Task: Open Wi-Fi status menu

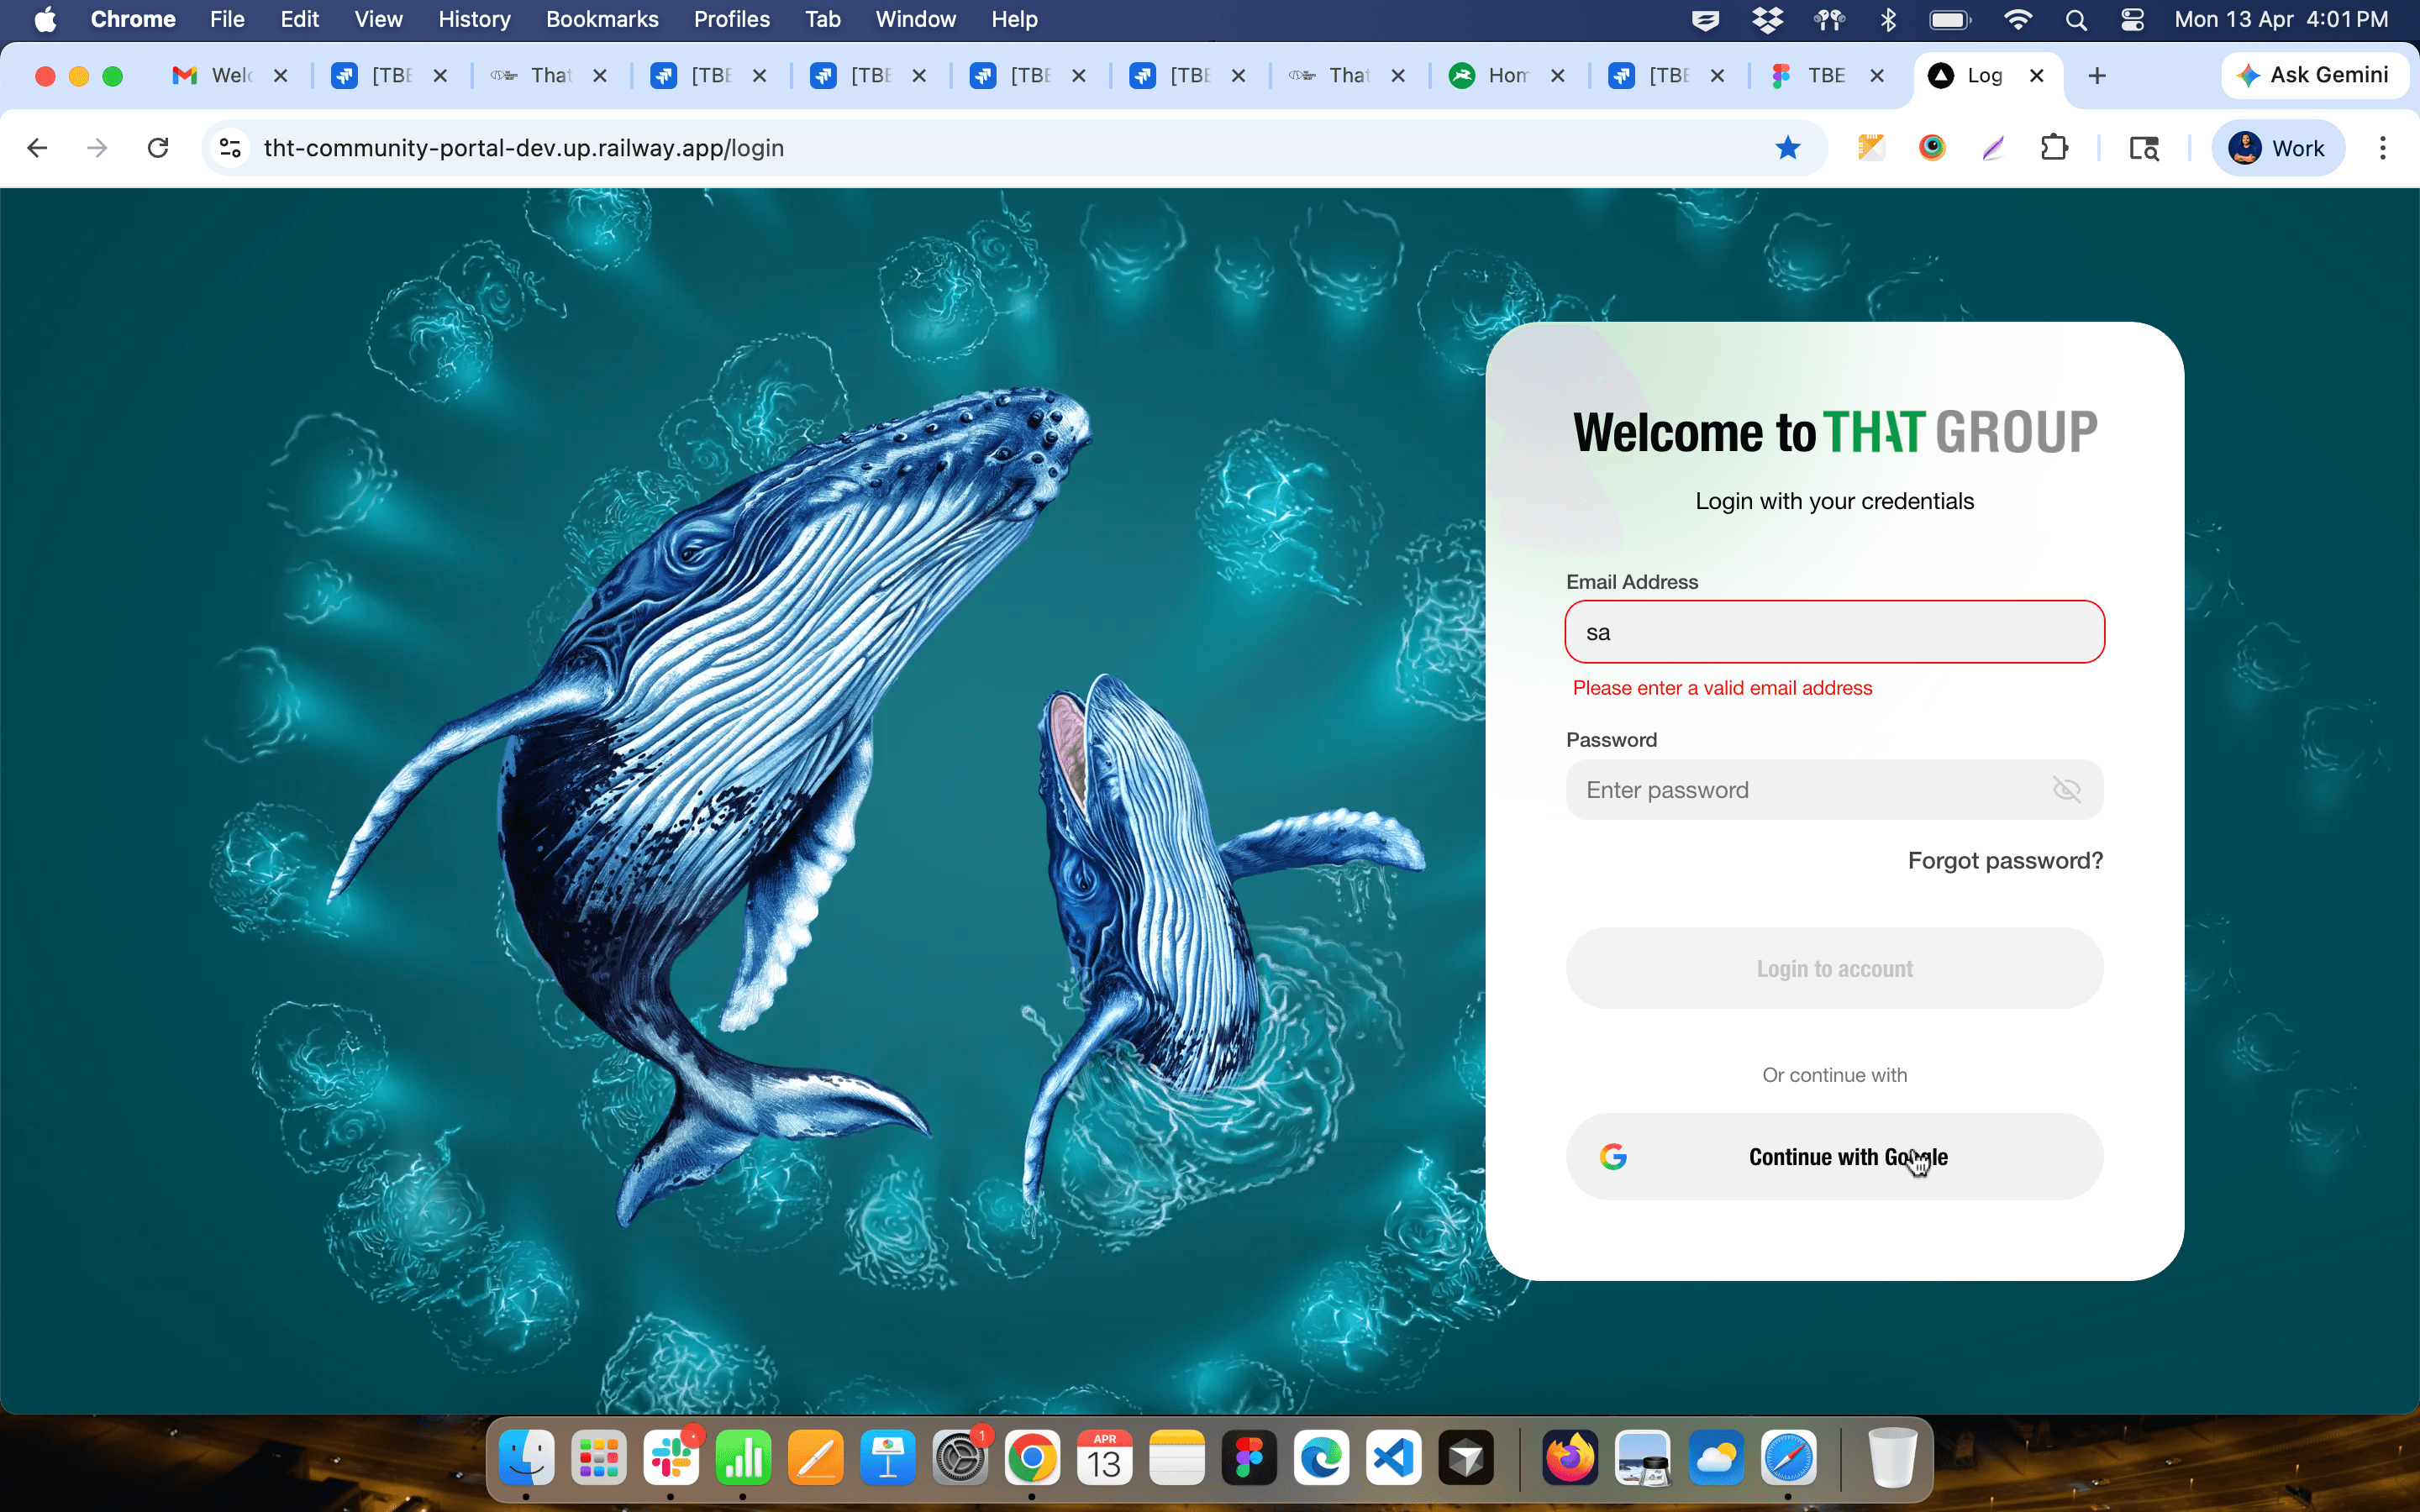Action: 2018,19
